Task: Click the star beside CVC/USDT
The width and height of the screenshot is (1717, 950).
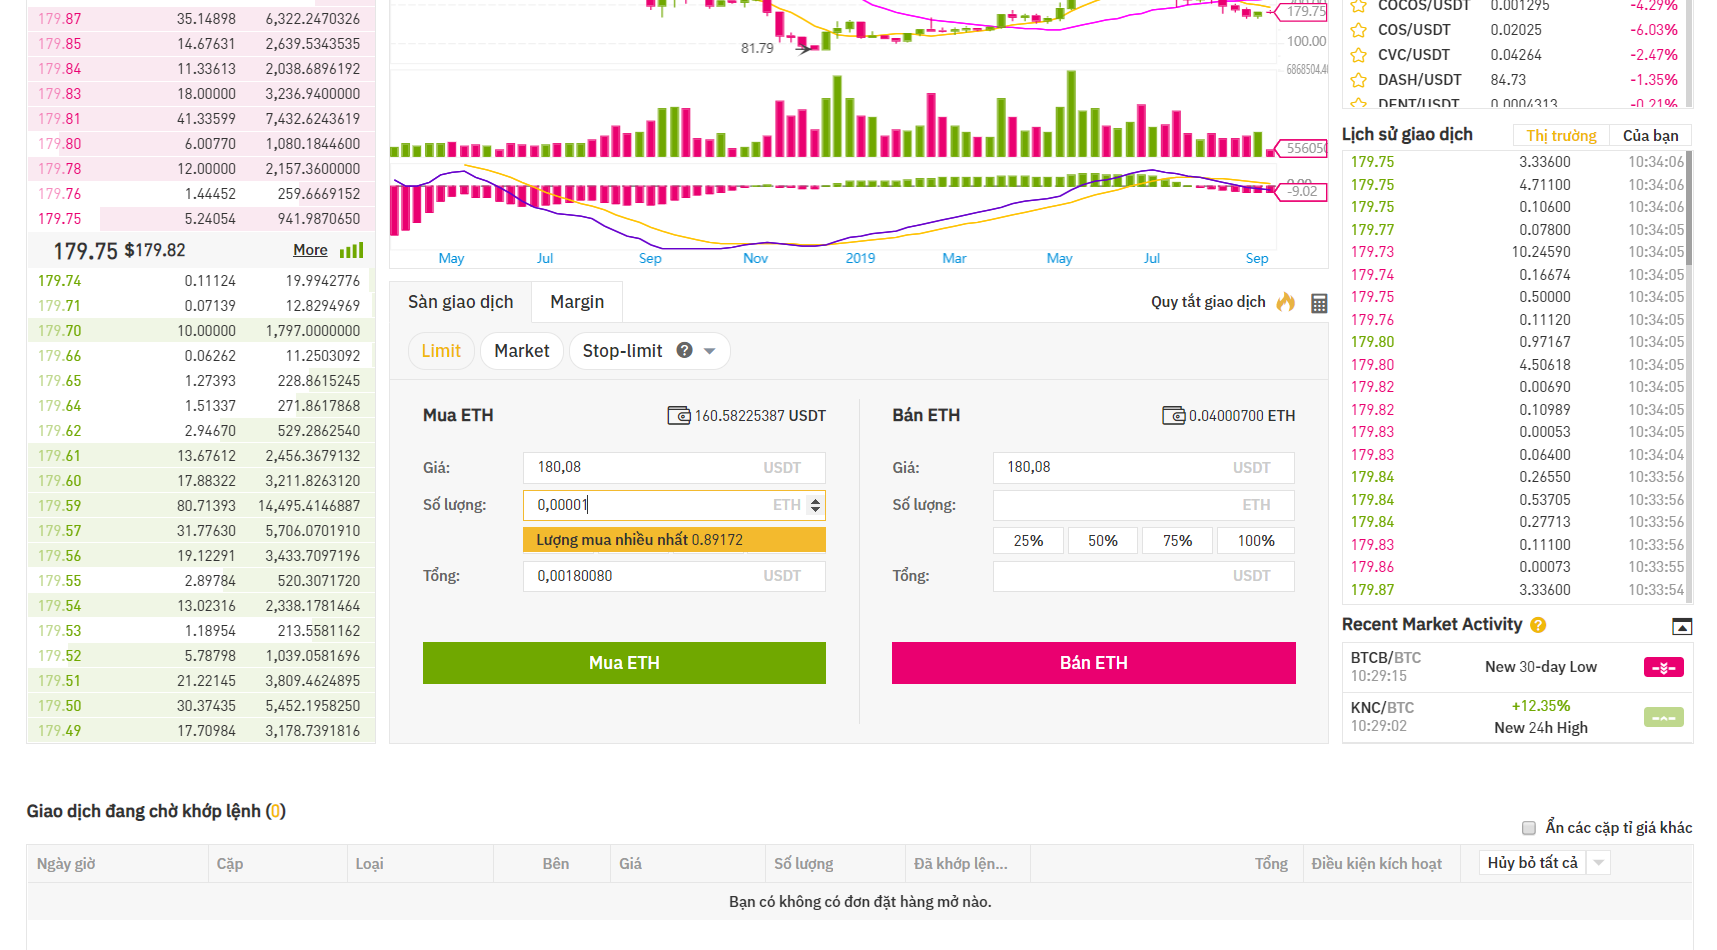Action: tap(1358, 55)
